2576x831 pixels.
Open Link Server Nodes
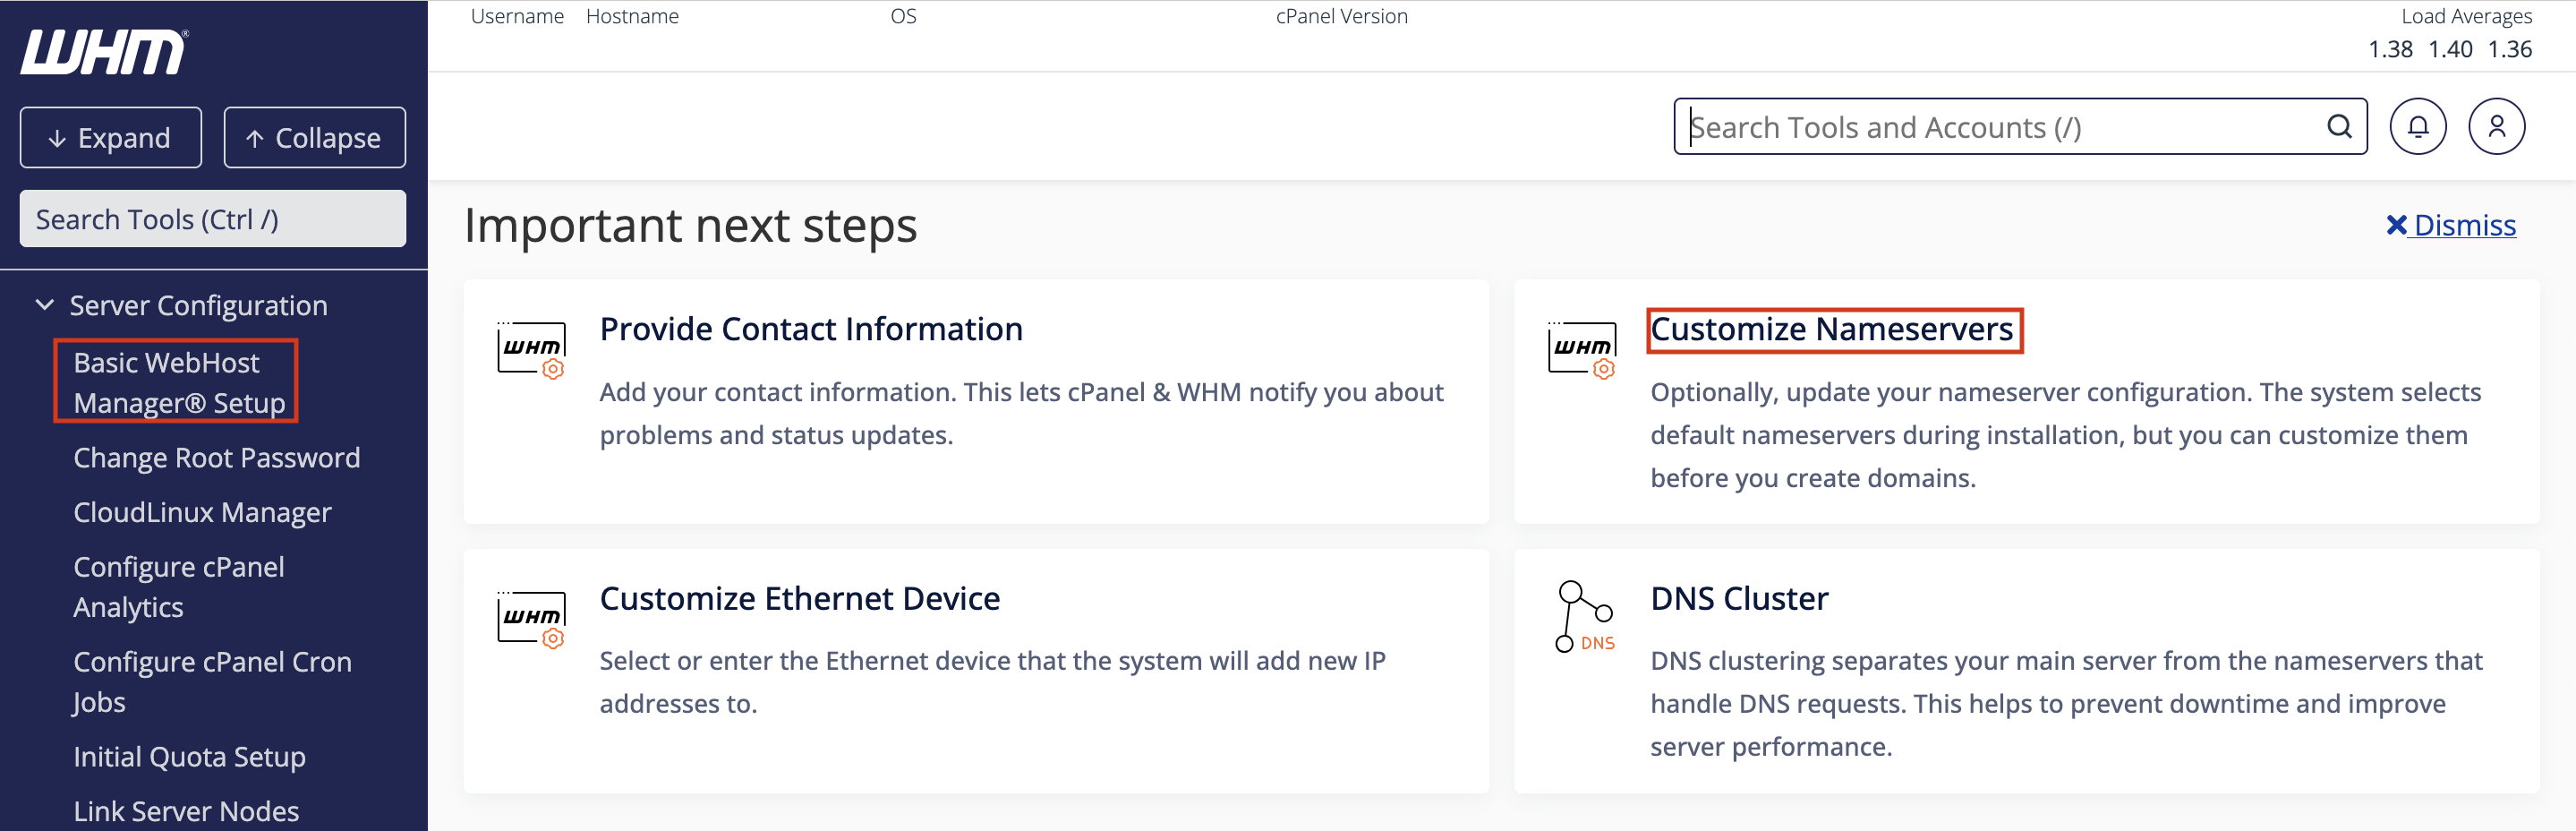[186, 811]
